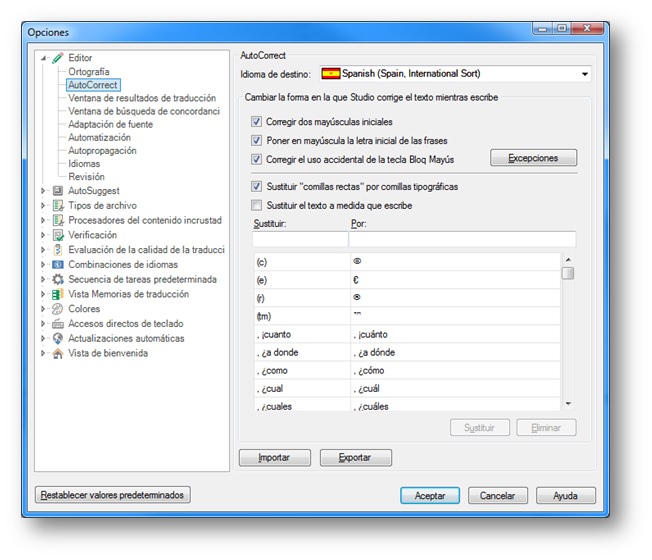Viewport: 652px width, 560px height.
Task: Click the list scroll down arrow
Action: point(568,403)
